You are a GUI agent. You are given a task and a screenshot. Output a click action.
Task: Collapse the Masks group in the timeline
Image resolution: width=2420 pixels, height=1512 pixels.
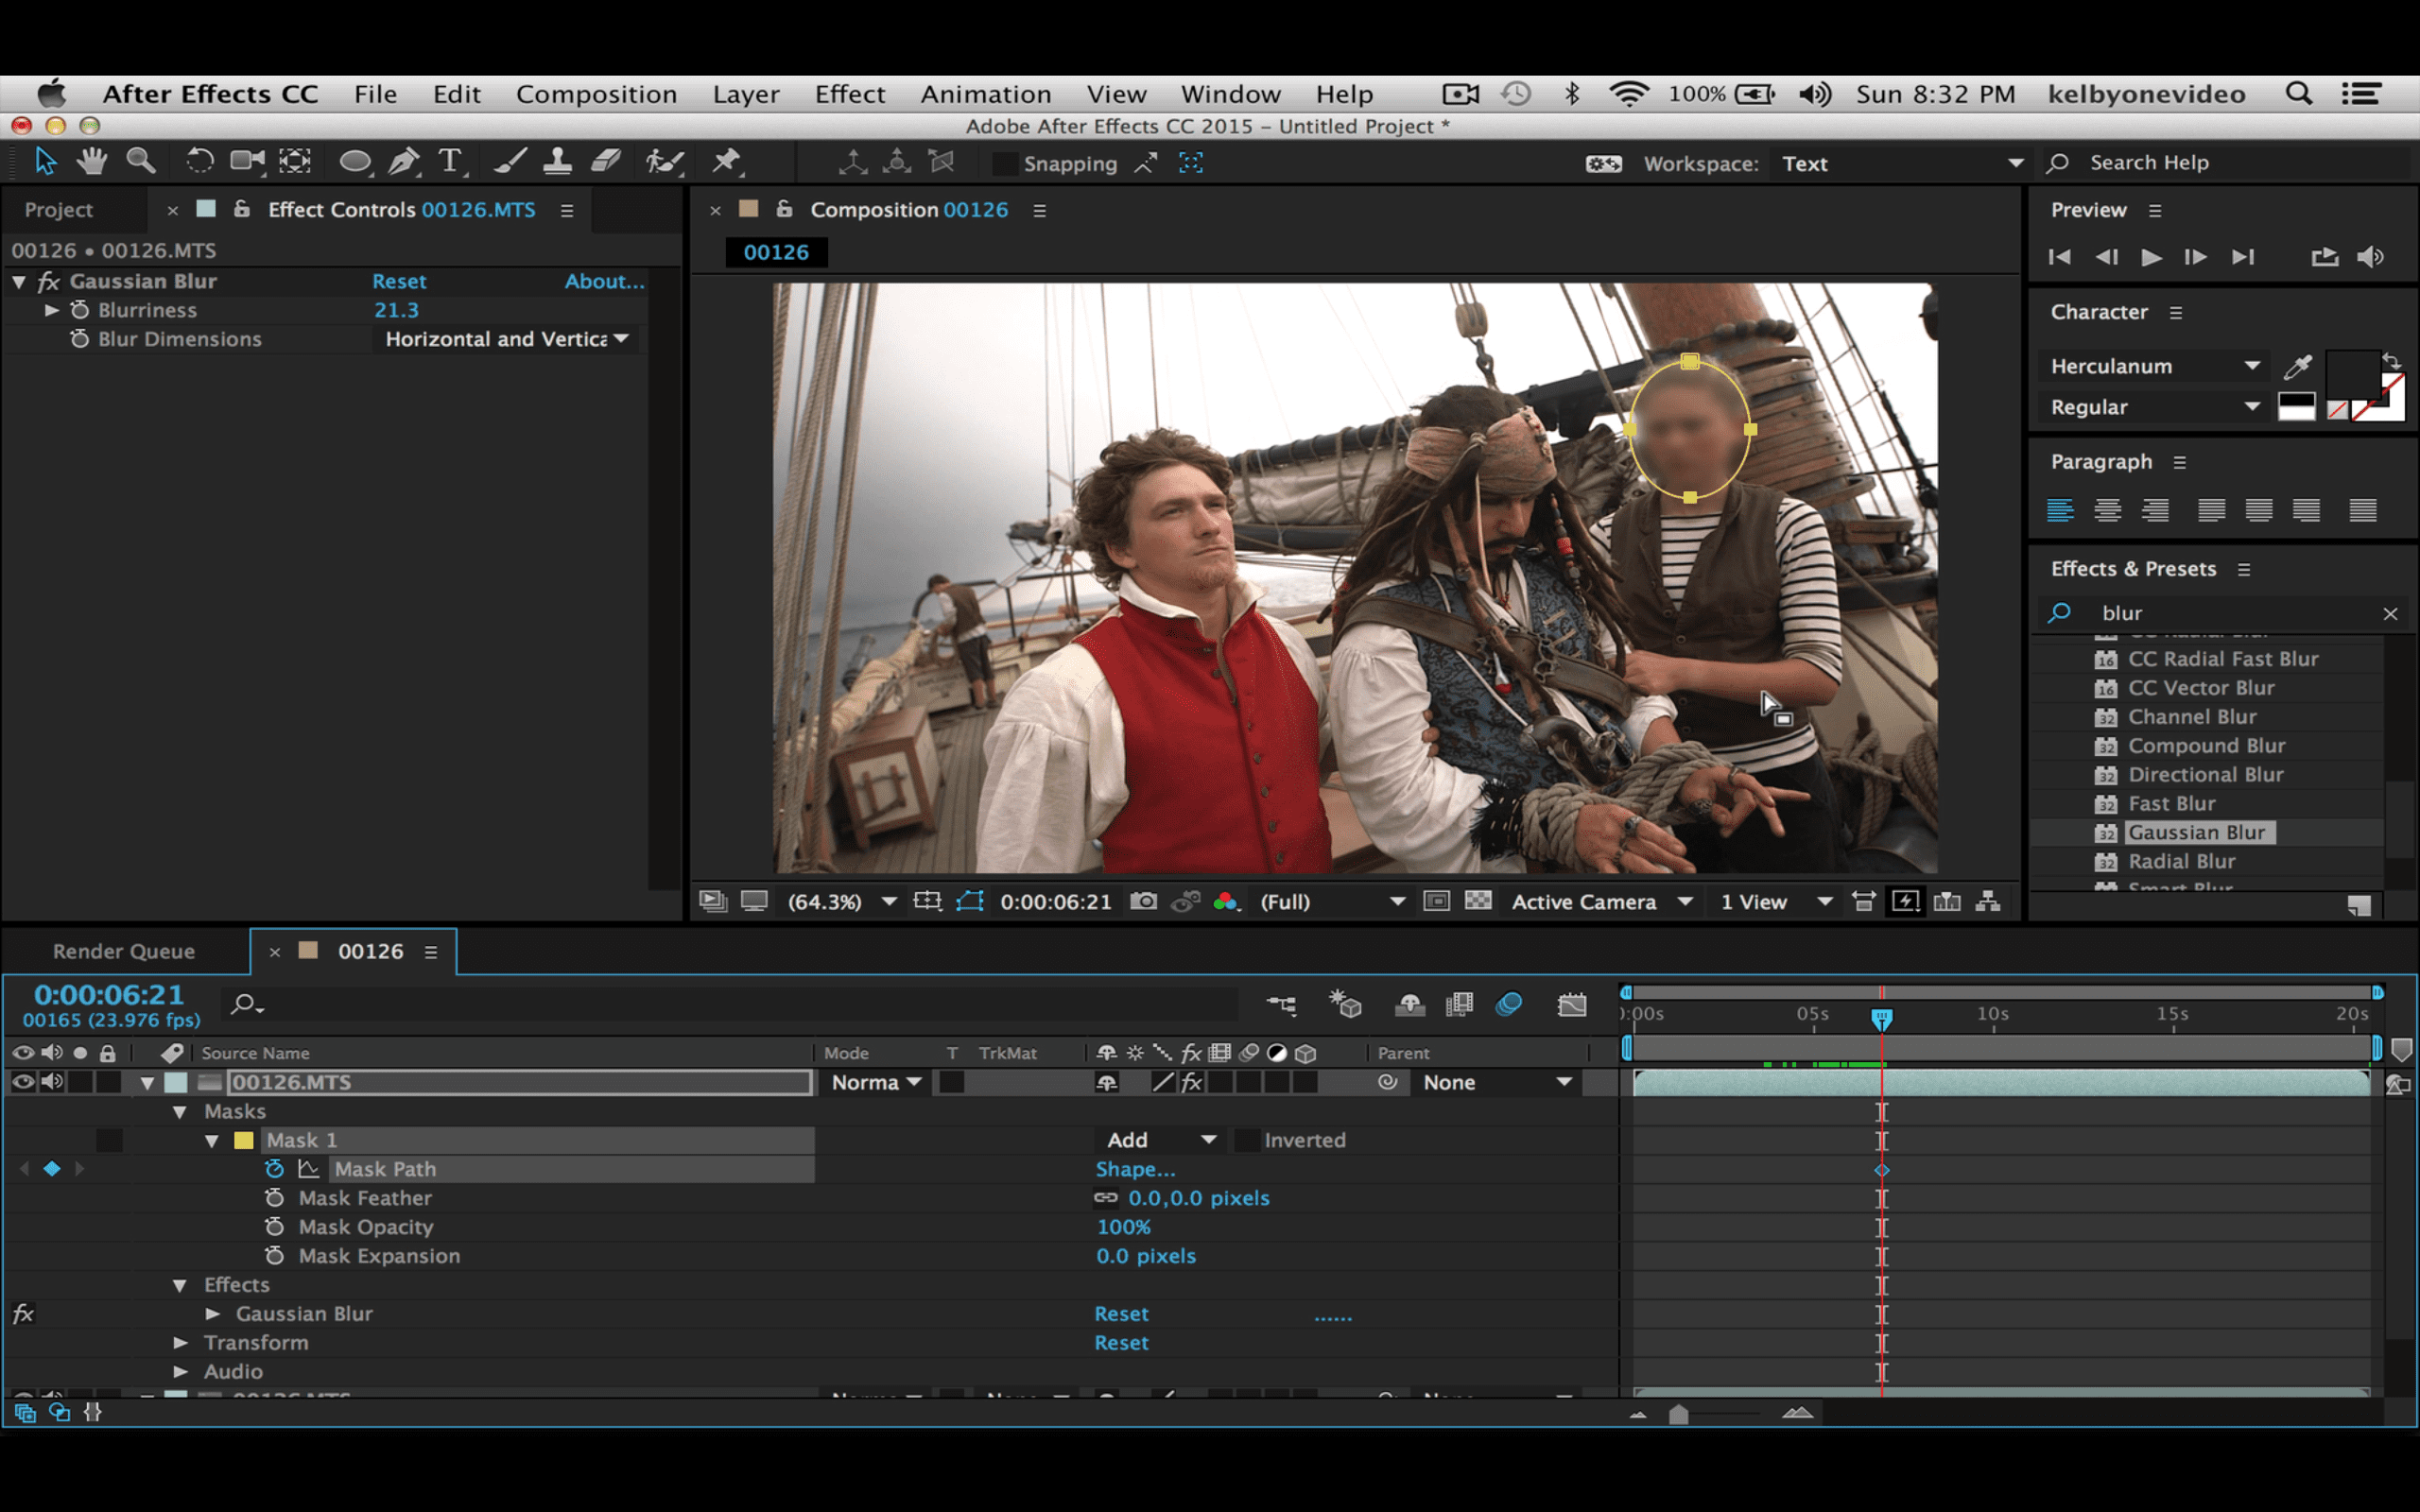[180, 1111]
